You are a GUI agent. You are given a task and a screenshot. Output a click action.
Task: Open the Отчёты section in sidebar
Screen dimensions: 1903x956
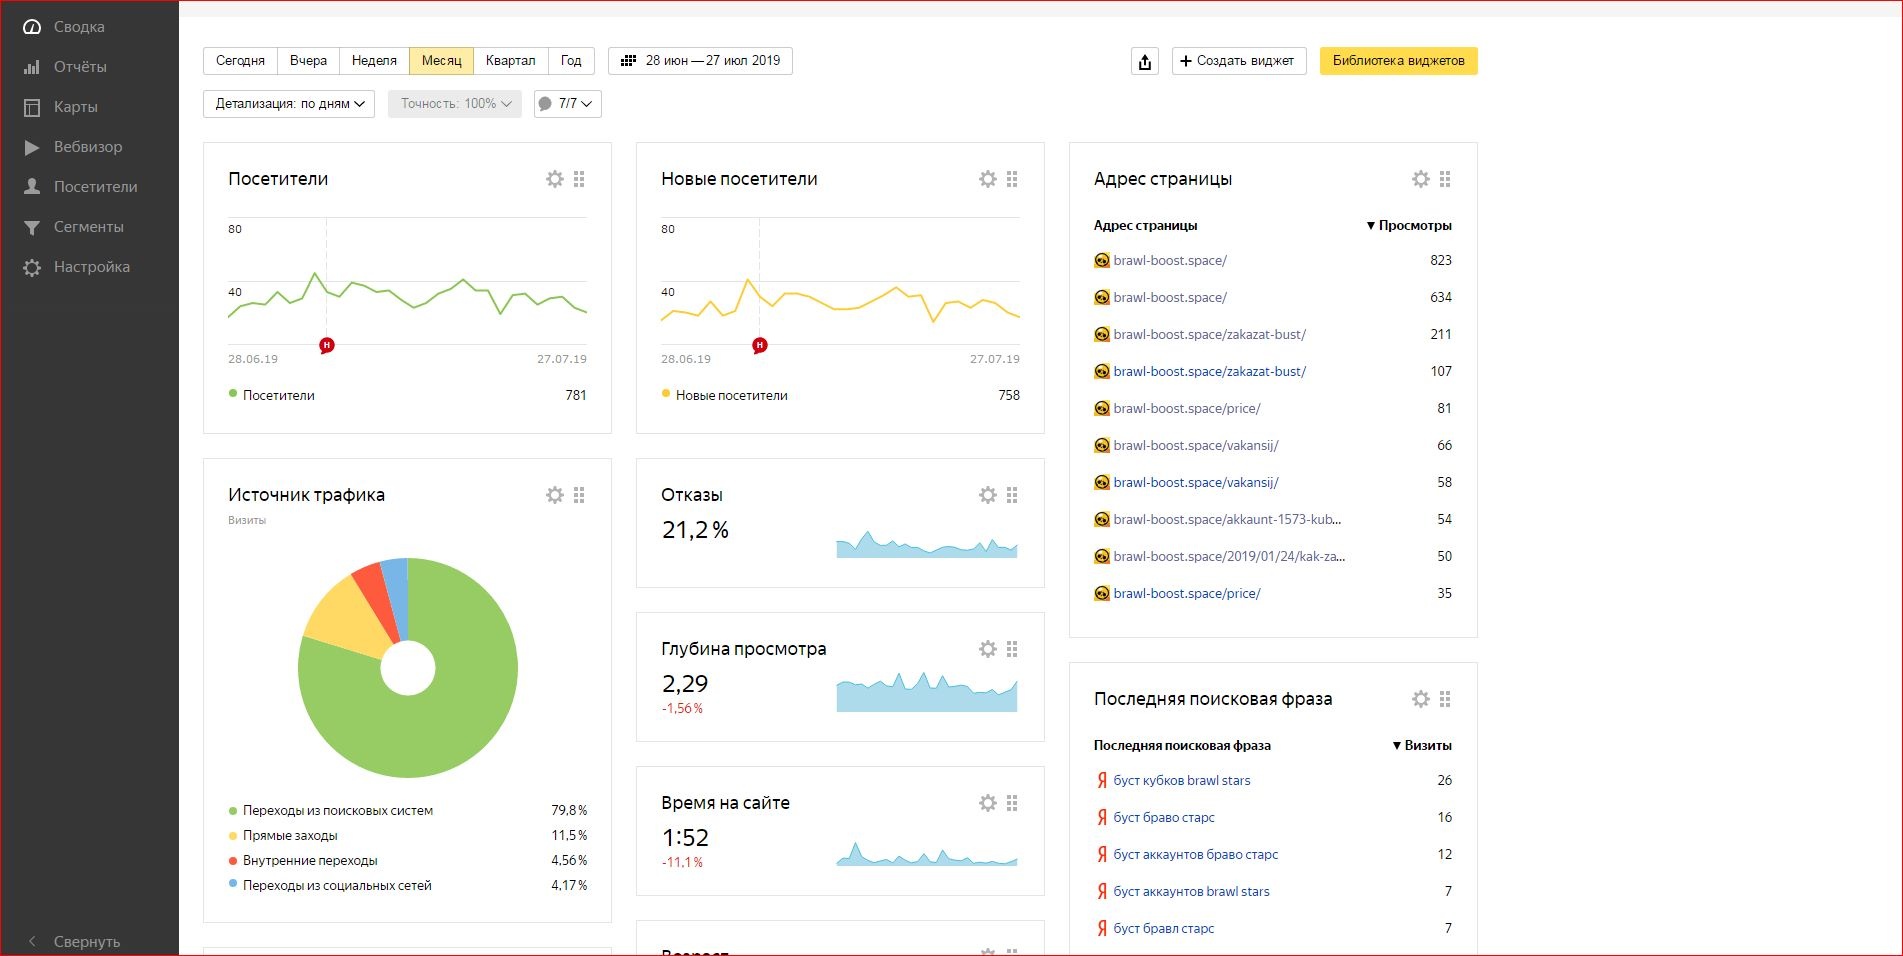point(81,67)
